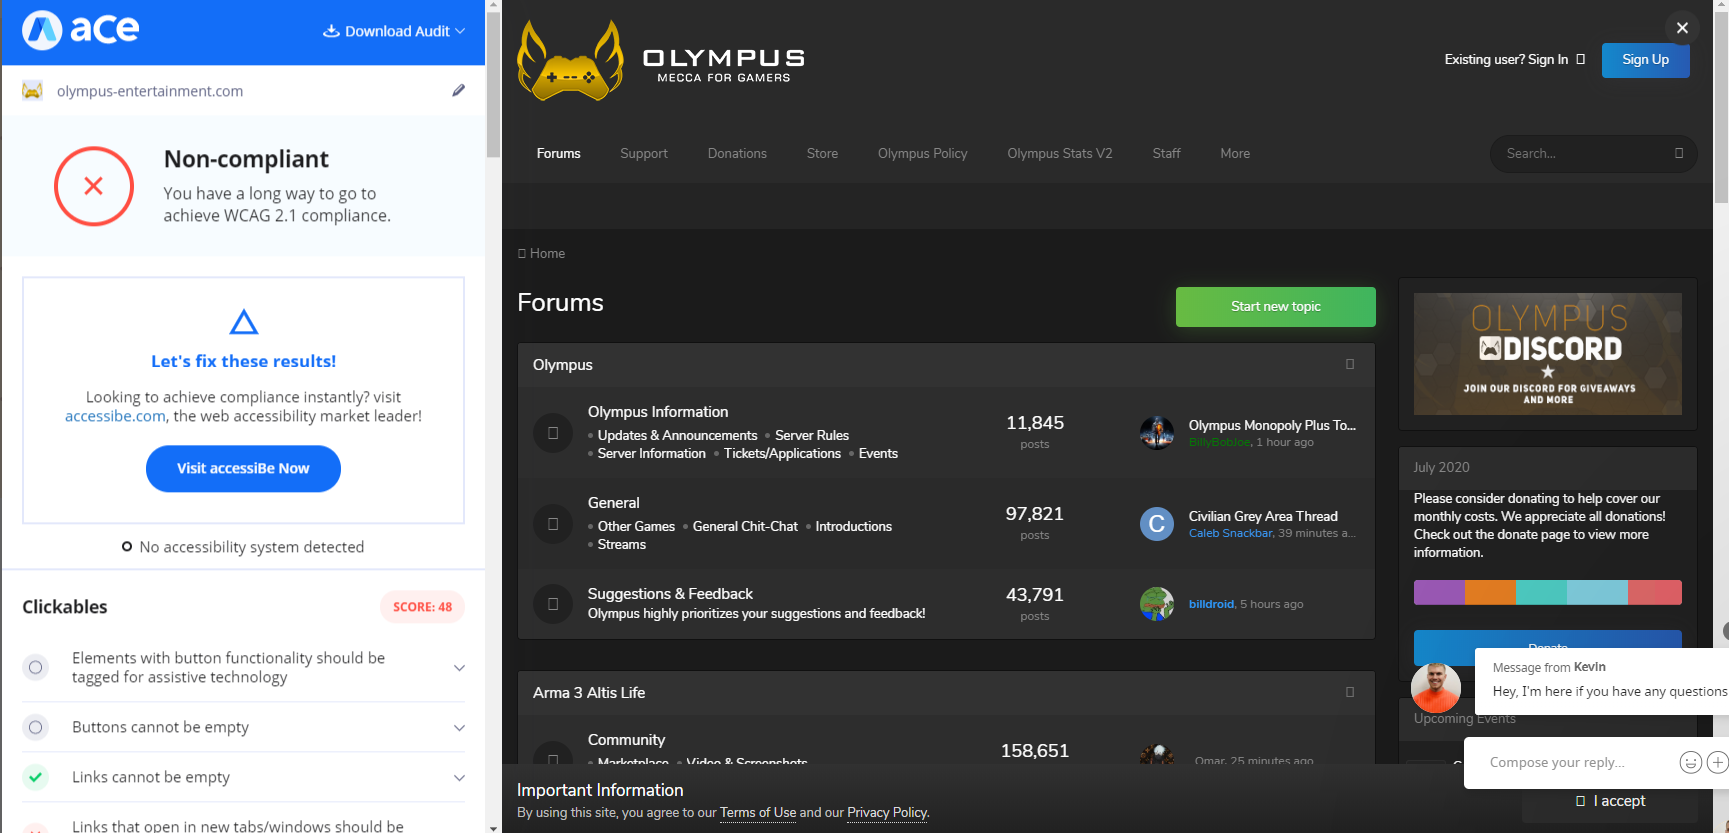
Task: Collapse the Olympus category section
Action: point(1350,364)
